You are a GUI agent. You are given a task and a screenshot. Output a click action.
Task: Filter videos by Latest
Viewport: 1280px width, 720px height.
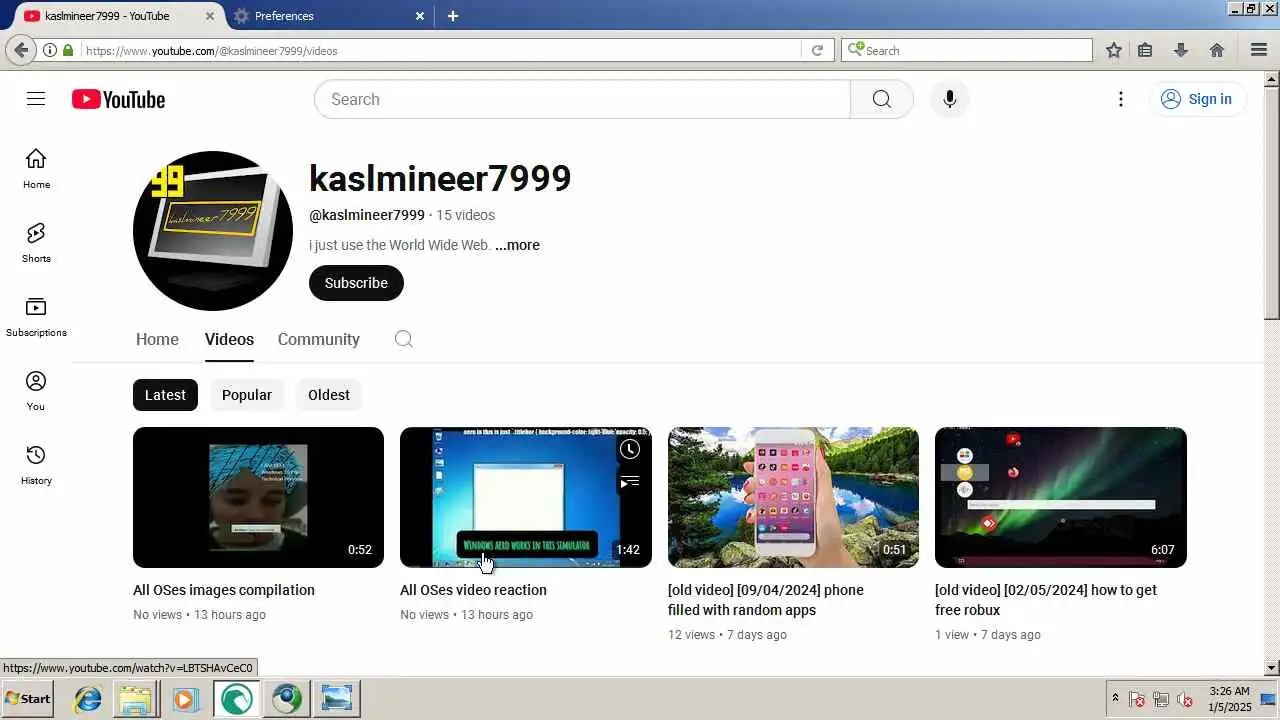pyautogui.click(x=165, y=395)
